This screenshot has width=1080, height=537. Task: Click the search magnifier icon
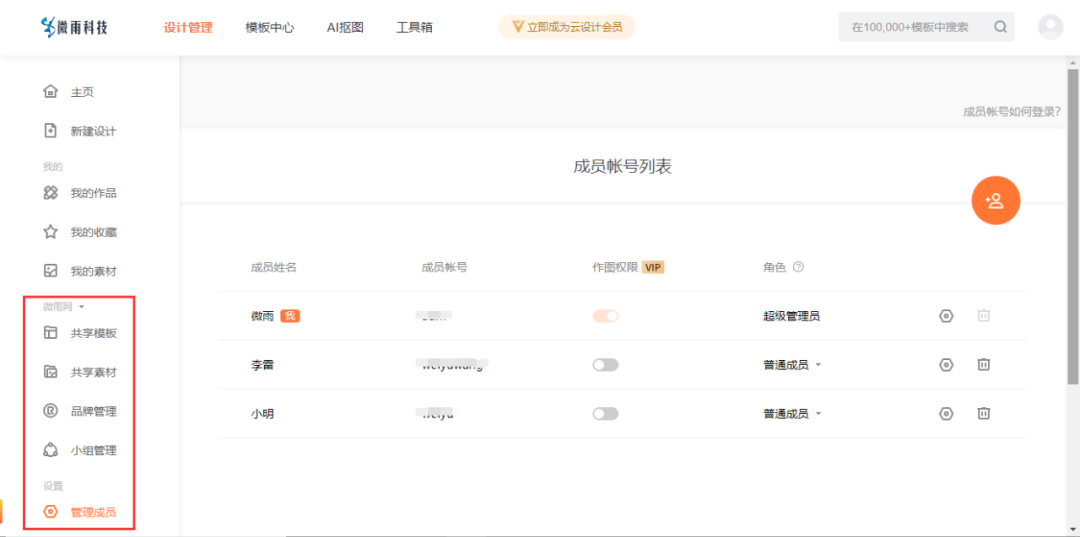tap(1000, 27)
